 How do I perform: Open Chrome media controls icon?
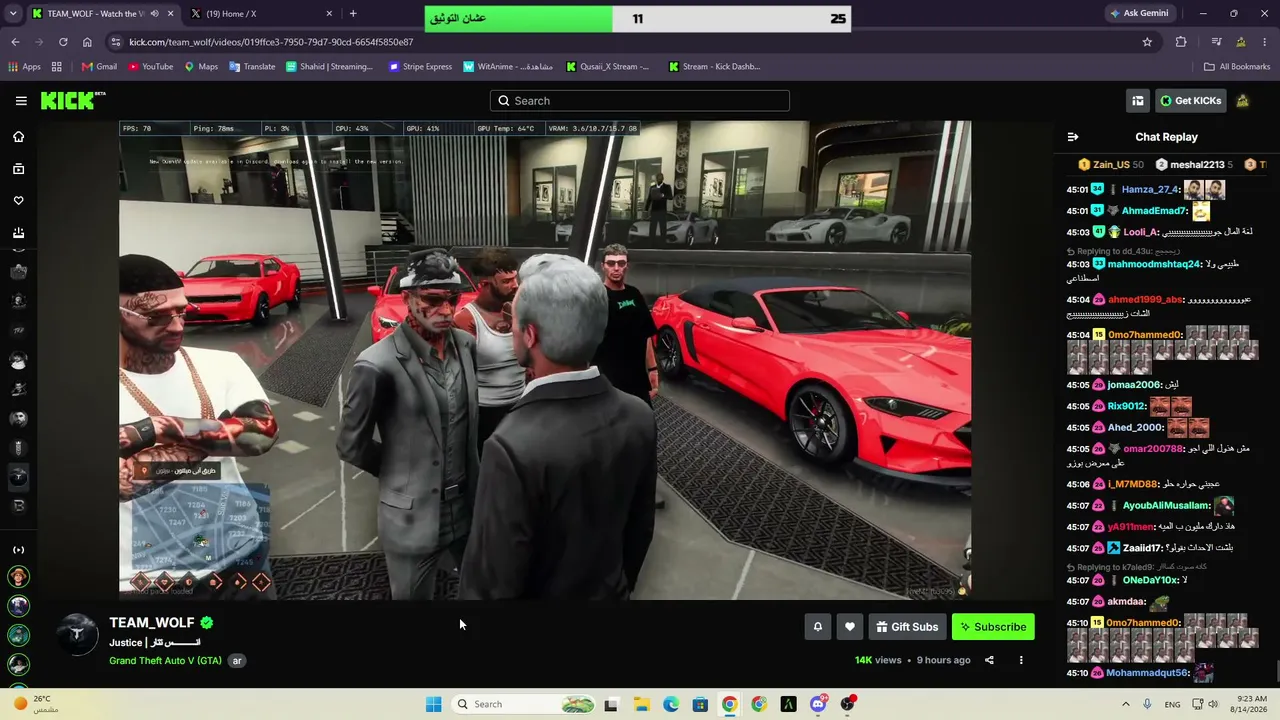(x=1216, y=42)
